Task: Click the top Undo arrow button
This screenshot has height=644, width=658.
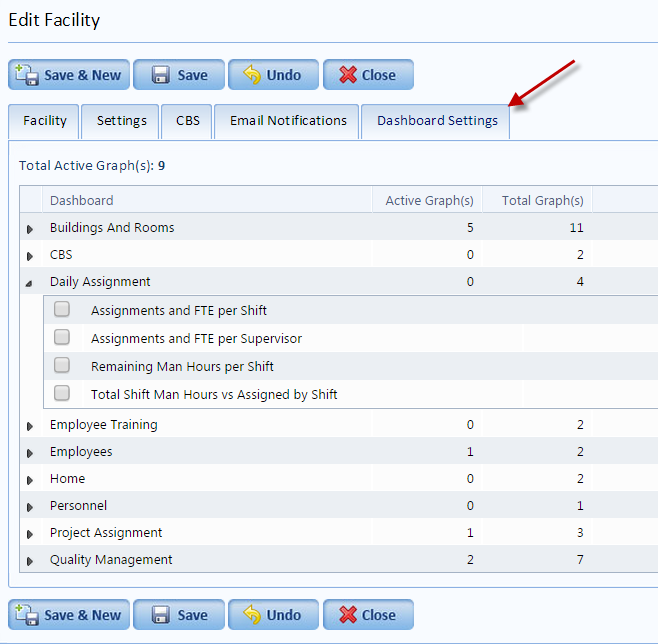Action: click(x=272, y=75)
